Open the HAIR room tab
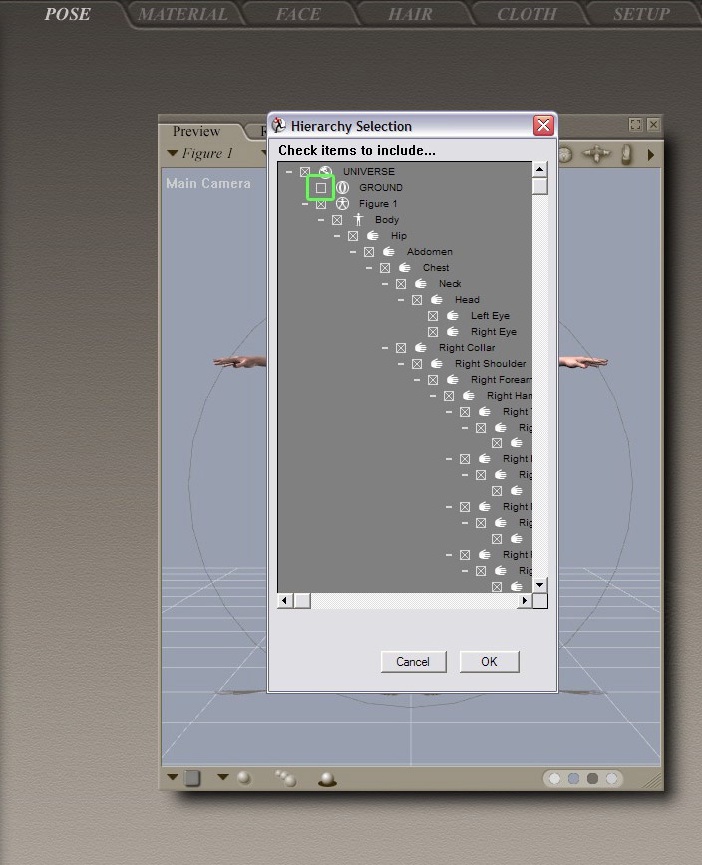The image size is (702, 865). [x=410, y=14]
